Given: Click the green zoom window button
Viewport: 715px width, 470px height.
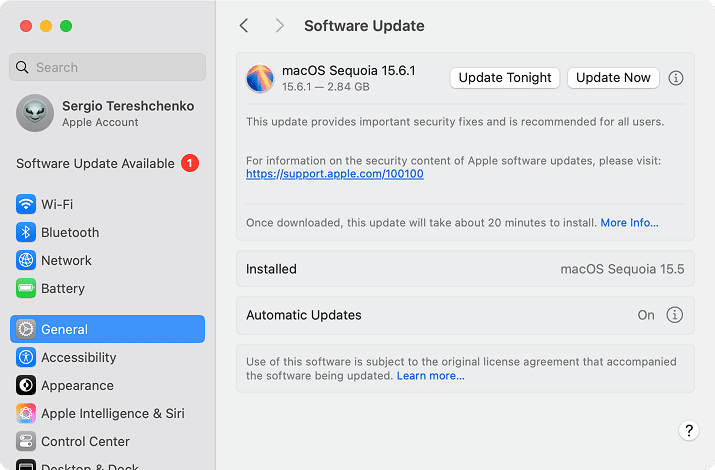Looking at the screenshot, I should pos(66,26).
